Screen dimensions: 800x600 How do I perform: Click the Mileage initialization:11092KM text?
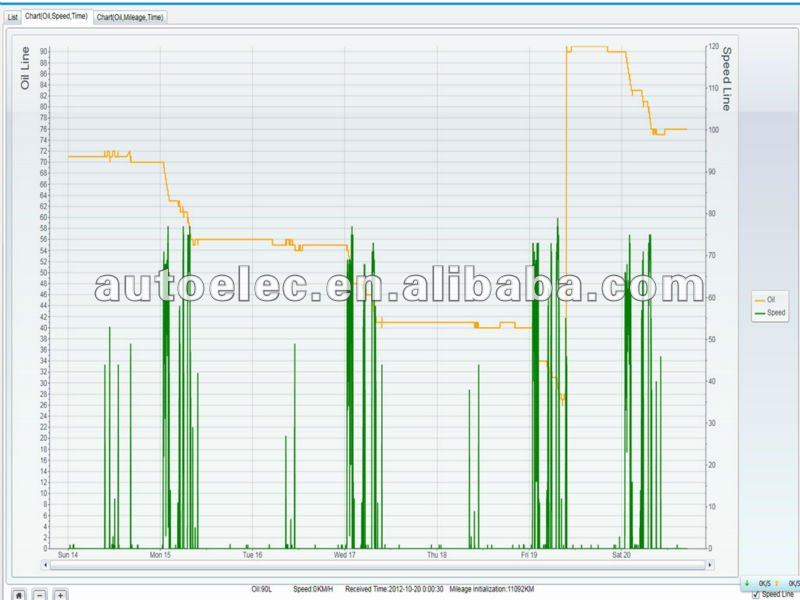pos(492,589)
